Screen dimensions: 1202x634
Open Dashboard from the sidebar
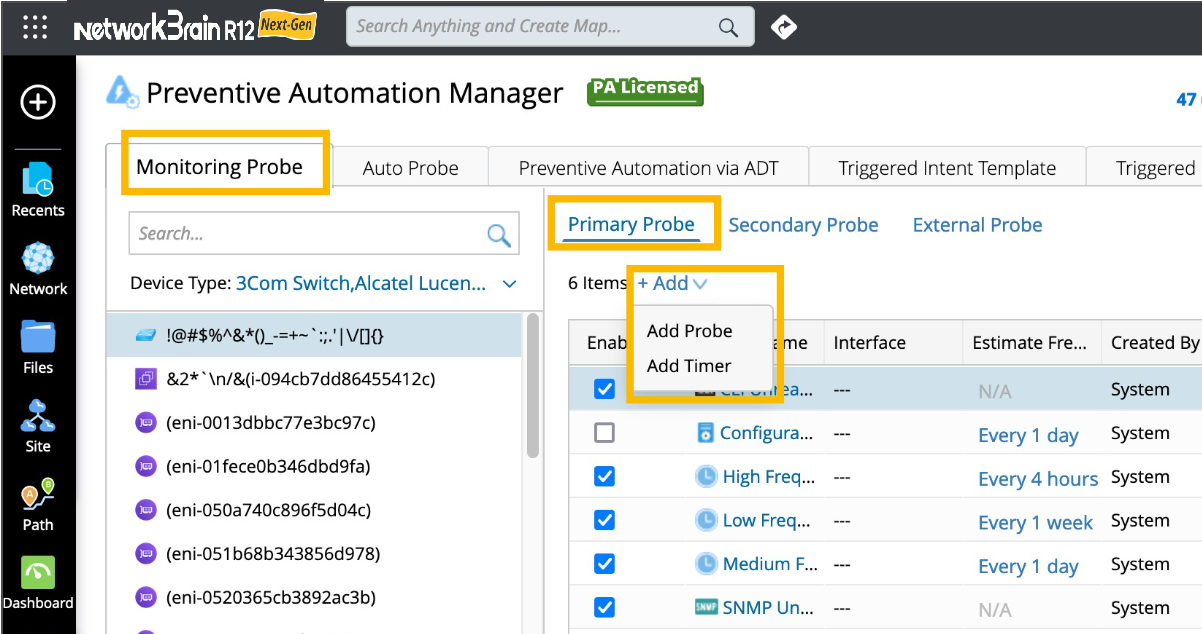point(38,582)
